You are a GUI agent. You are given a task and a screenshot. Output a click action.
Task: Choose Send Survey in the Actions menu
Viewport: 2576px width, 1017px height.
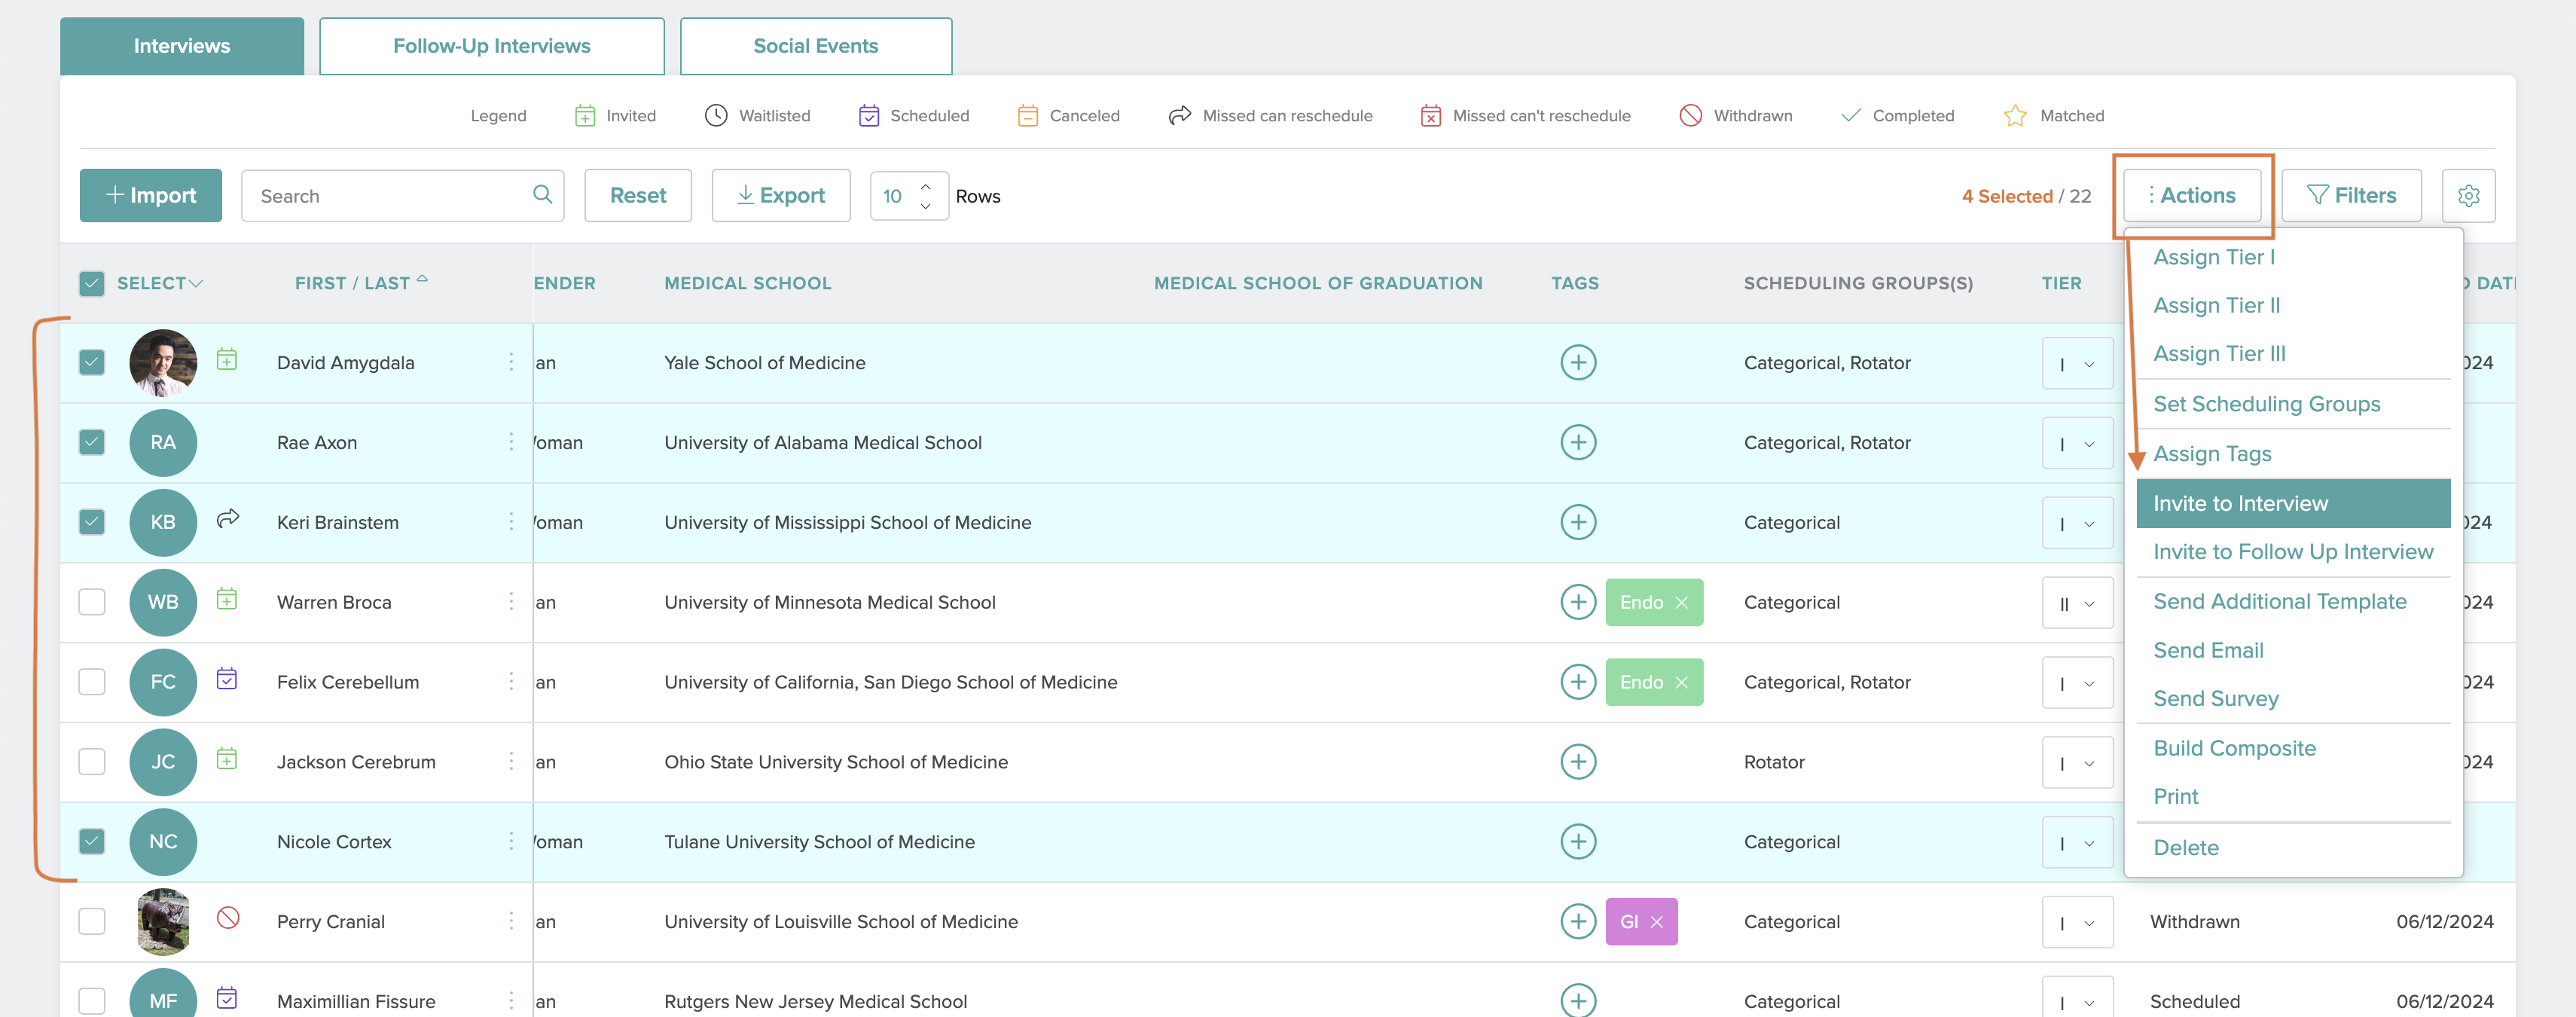click(x=2216, y=699)
